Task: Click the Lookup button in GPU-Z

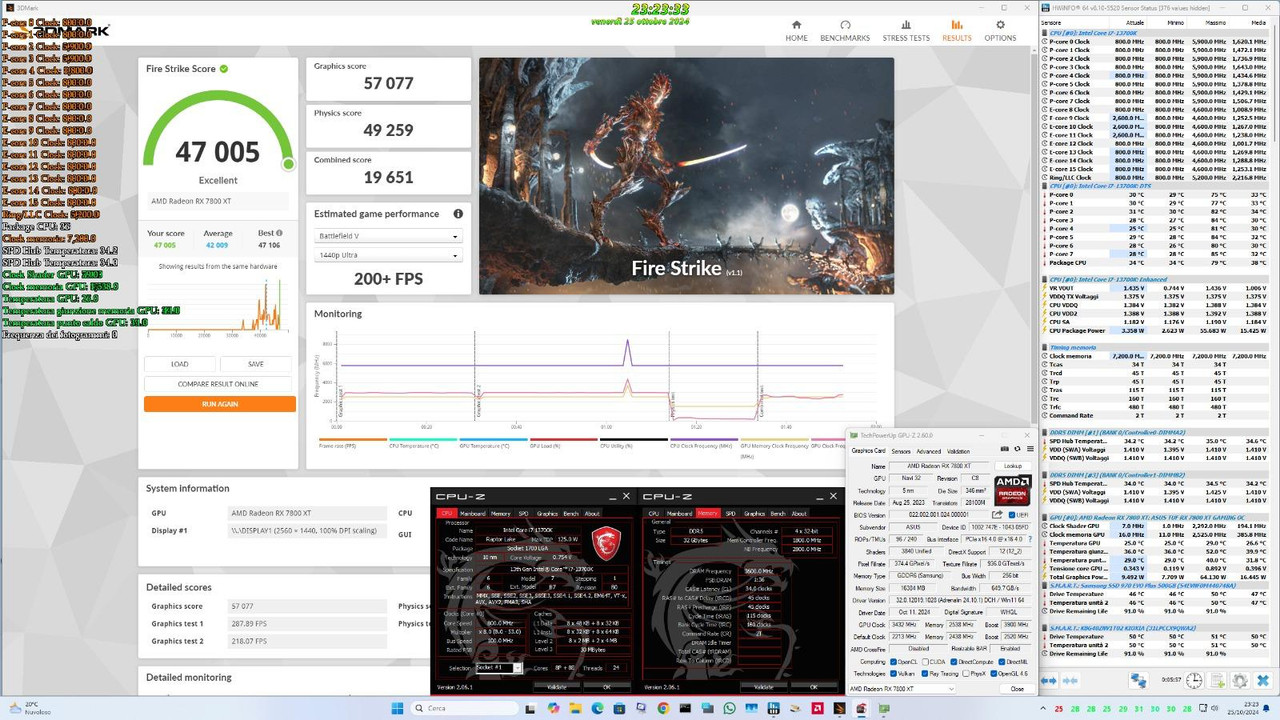Action: [1013, 466]
